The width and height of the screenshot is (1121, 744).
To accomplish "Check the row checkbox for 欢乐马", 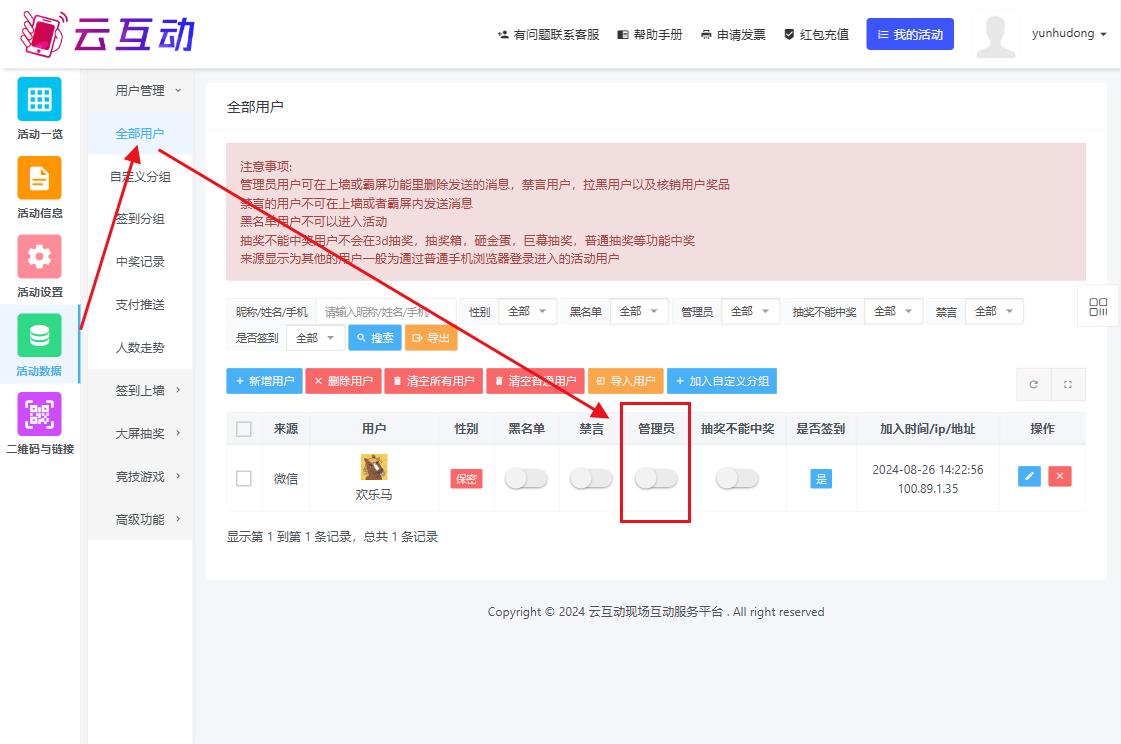I will [x=244, y=479].
